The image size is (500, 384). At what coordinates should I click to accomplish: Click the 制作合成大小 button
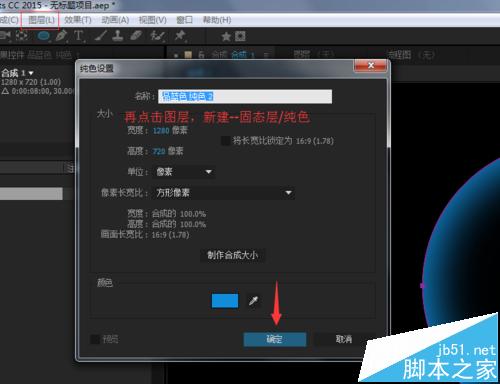point(232,255)
